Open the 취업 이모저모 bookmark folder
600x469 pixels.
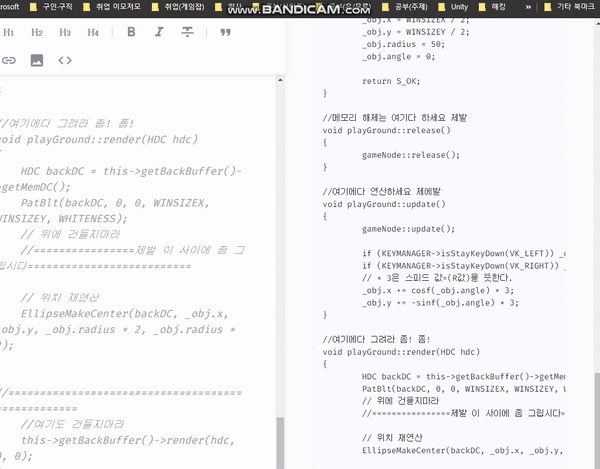[112, 7]
